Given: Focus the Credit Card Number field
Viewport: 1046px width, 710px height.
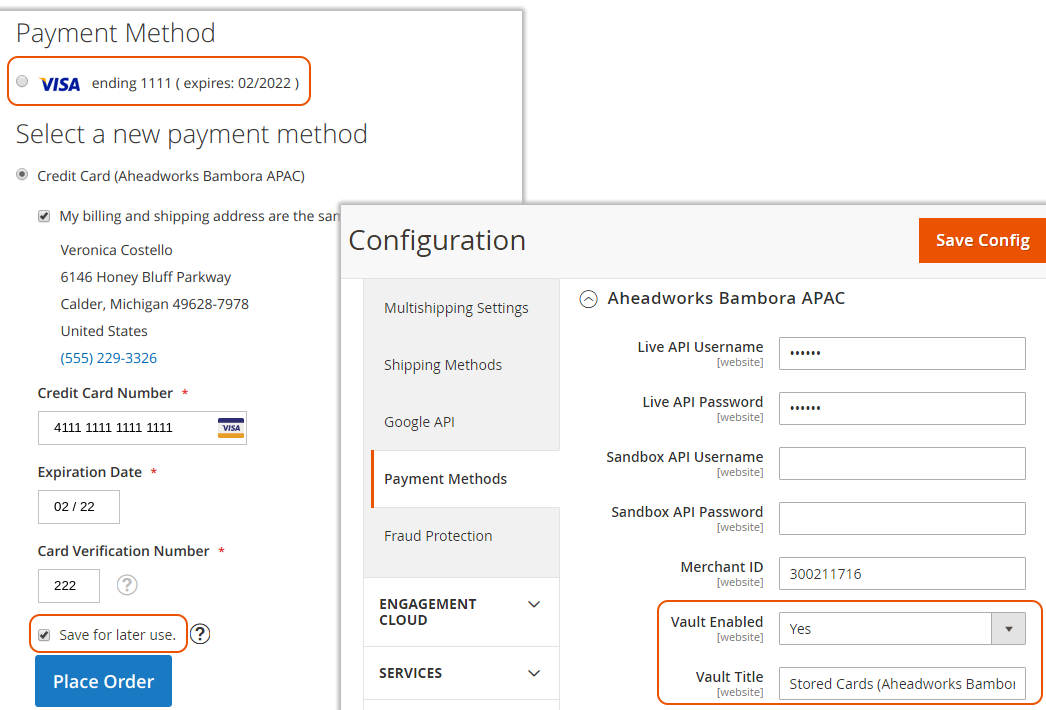Looking at the screenshot, I should point(142,428).
